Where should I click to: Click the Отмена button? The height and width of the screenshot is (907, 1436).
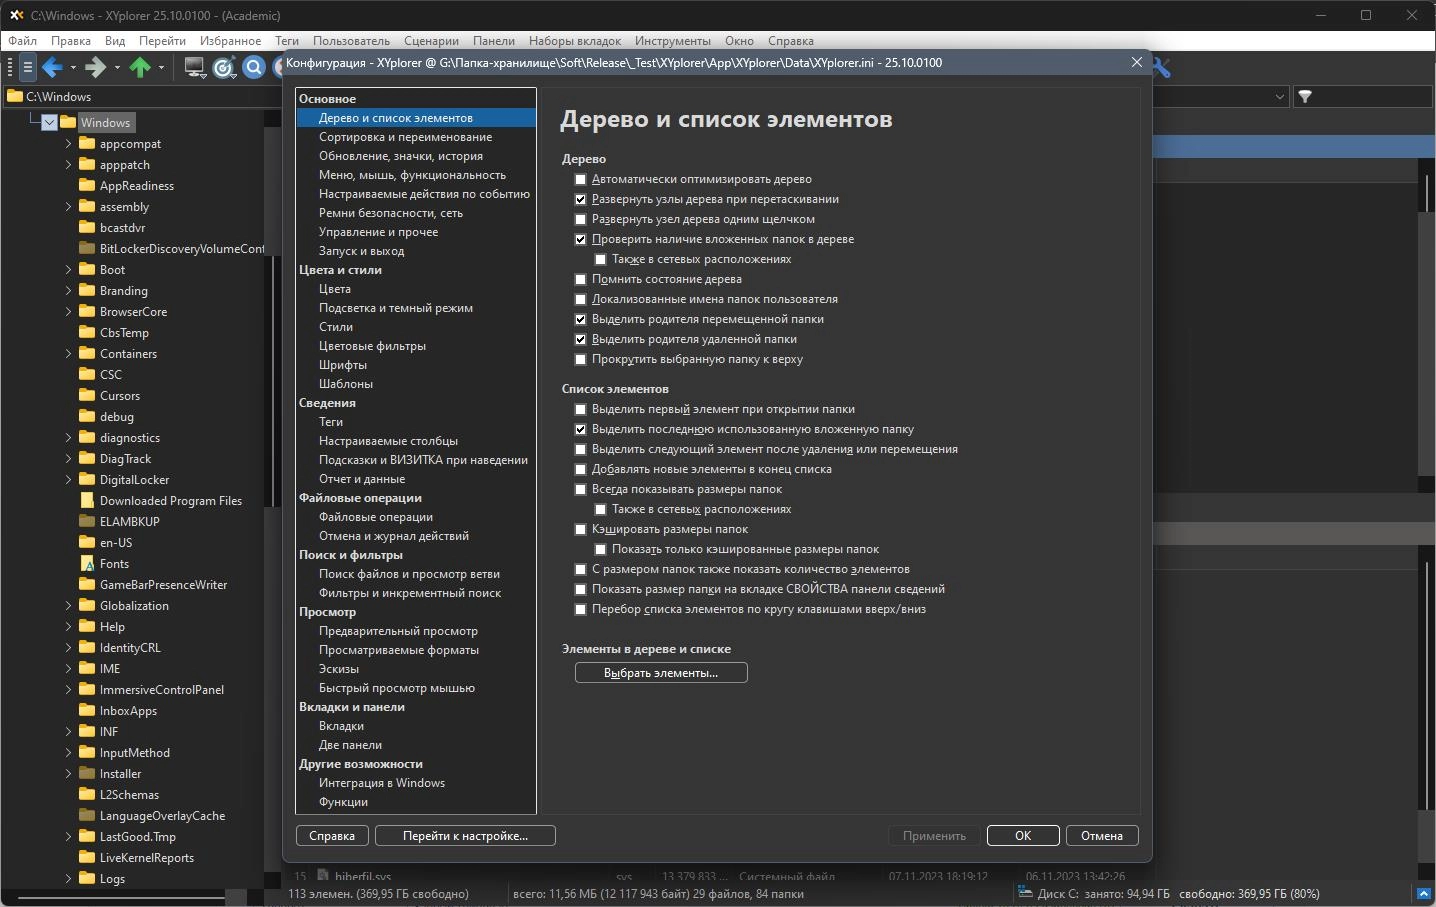tap(1102, 836)
